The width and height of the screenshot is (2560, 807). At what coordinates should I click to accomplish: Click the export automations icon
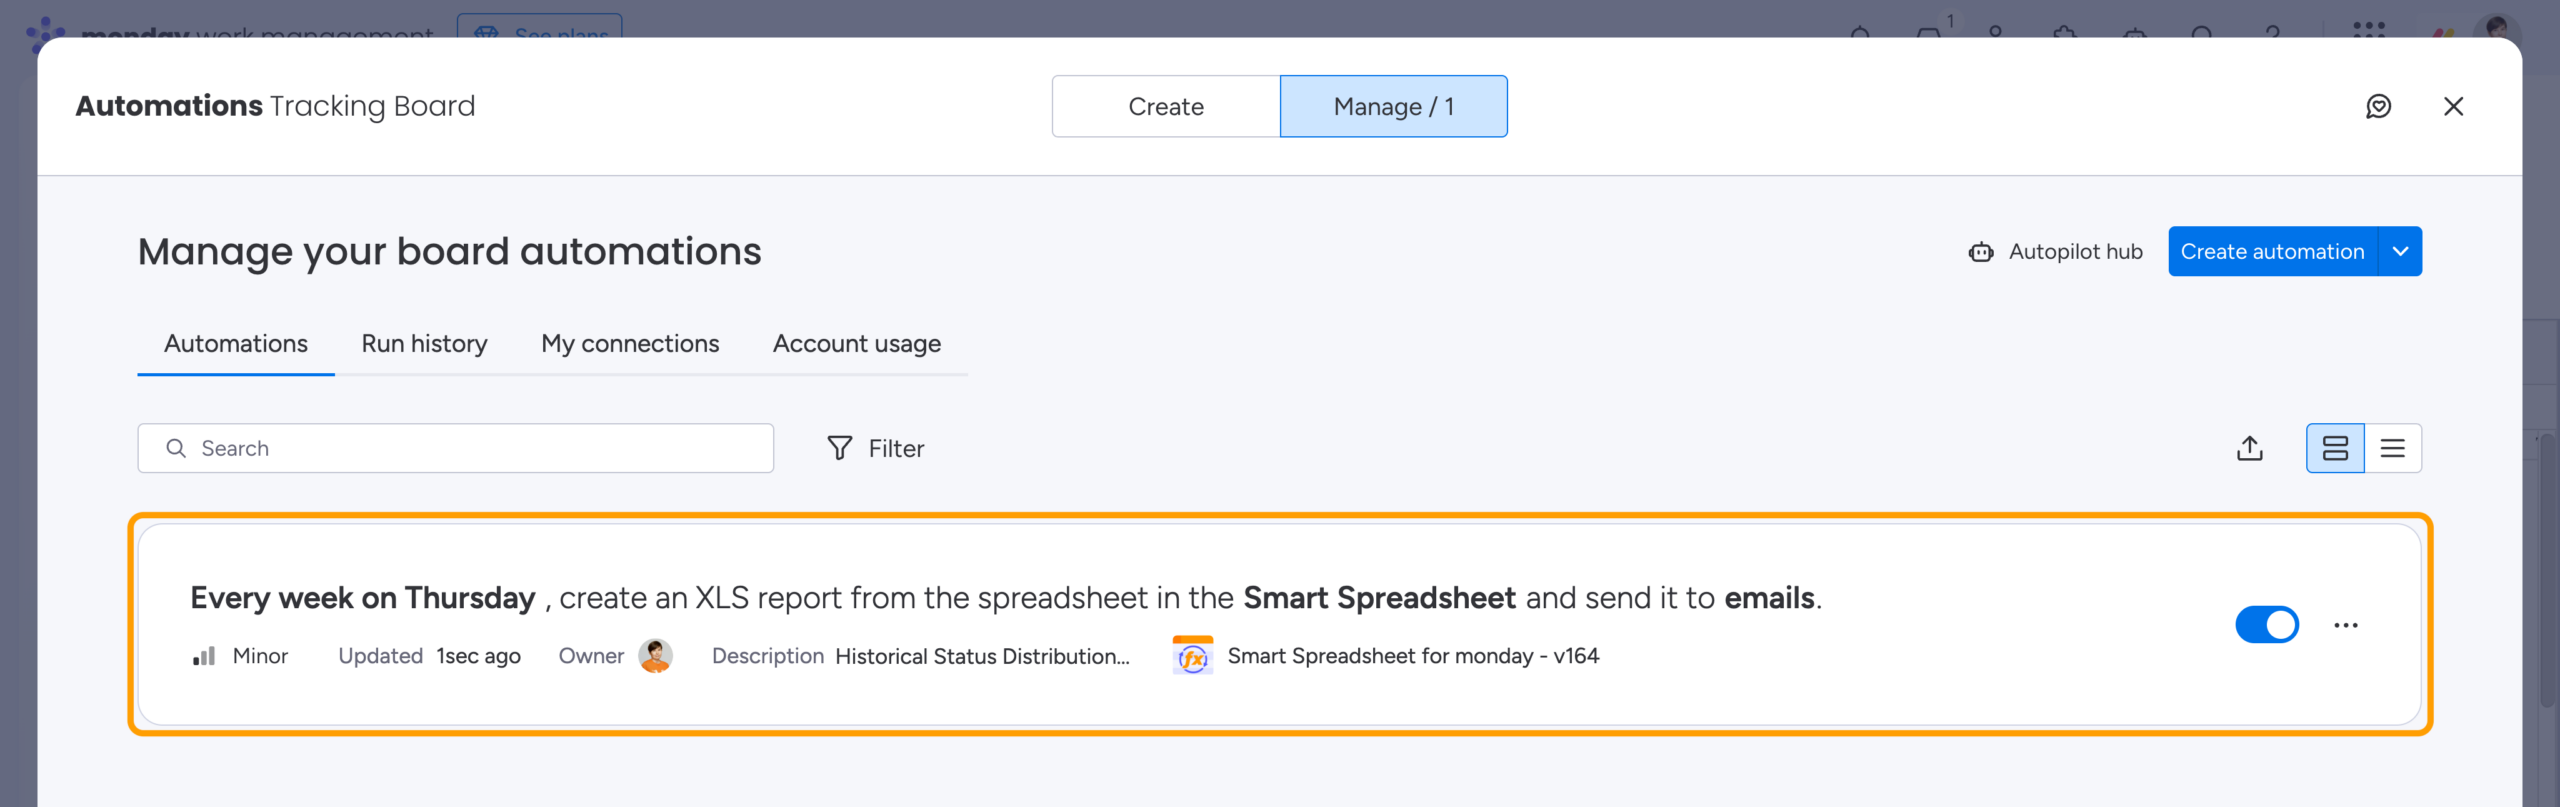(2250, 448)
